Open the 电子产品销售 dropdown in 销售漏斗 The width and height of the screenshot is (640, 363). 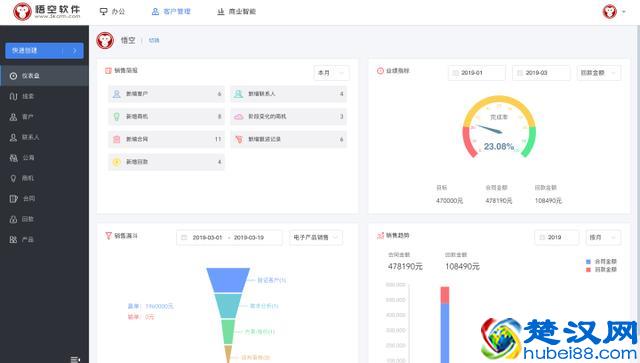tap(316, 237)
